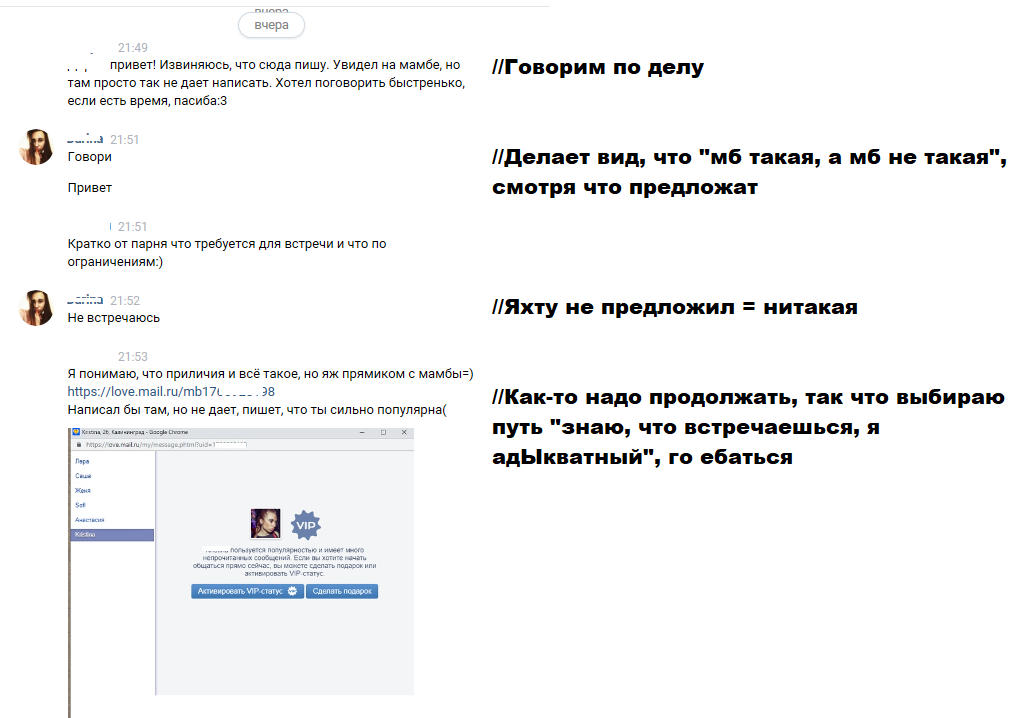Open the Женя conversation
This screenshot has height=718, width=1013.
(82, 491)
